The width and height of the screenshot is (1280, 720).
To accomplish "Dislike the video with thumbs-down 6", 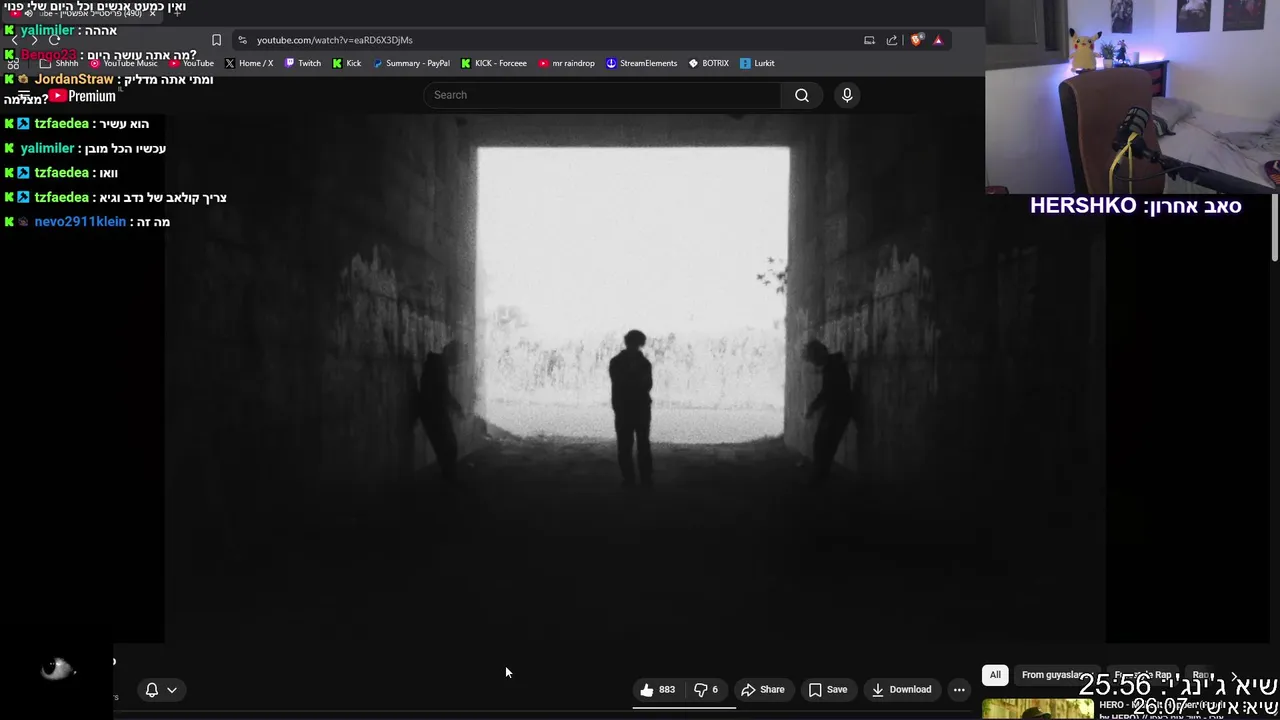I will coord(706,690).
